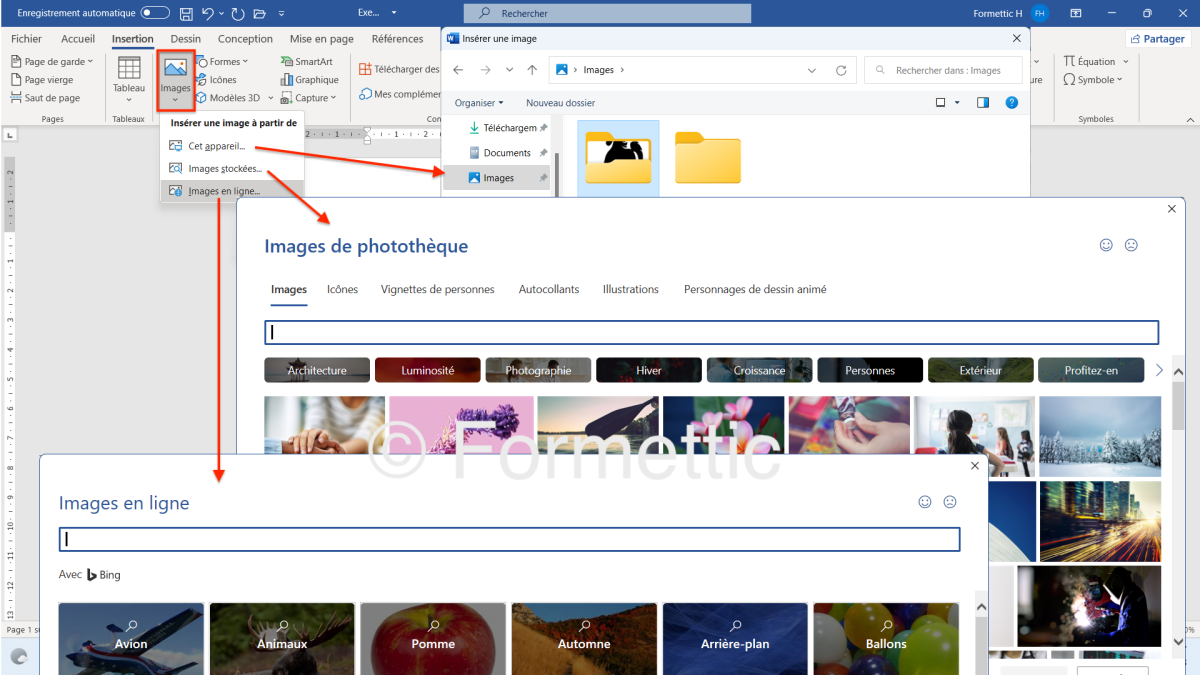Switch to the Dessin ribbon tab
The width and height of the screenshot is (1200, 675).
pyautogui.click(x=185, y=39)
